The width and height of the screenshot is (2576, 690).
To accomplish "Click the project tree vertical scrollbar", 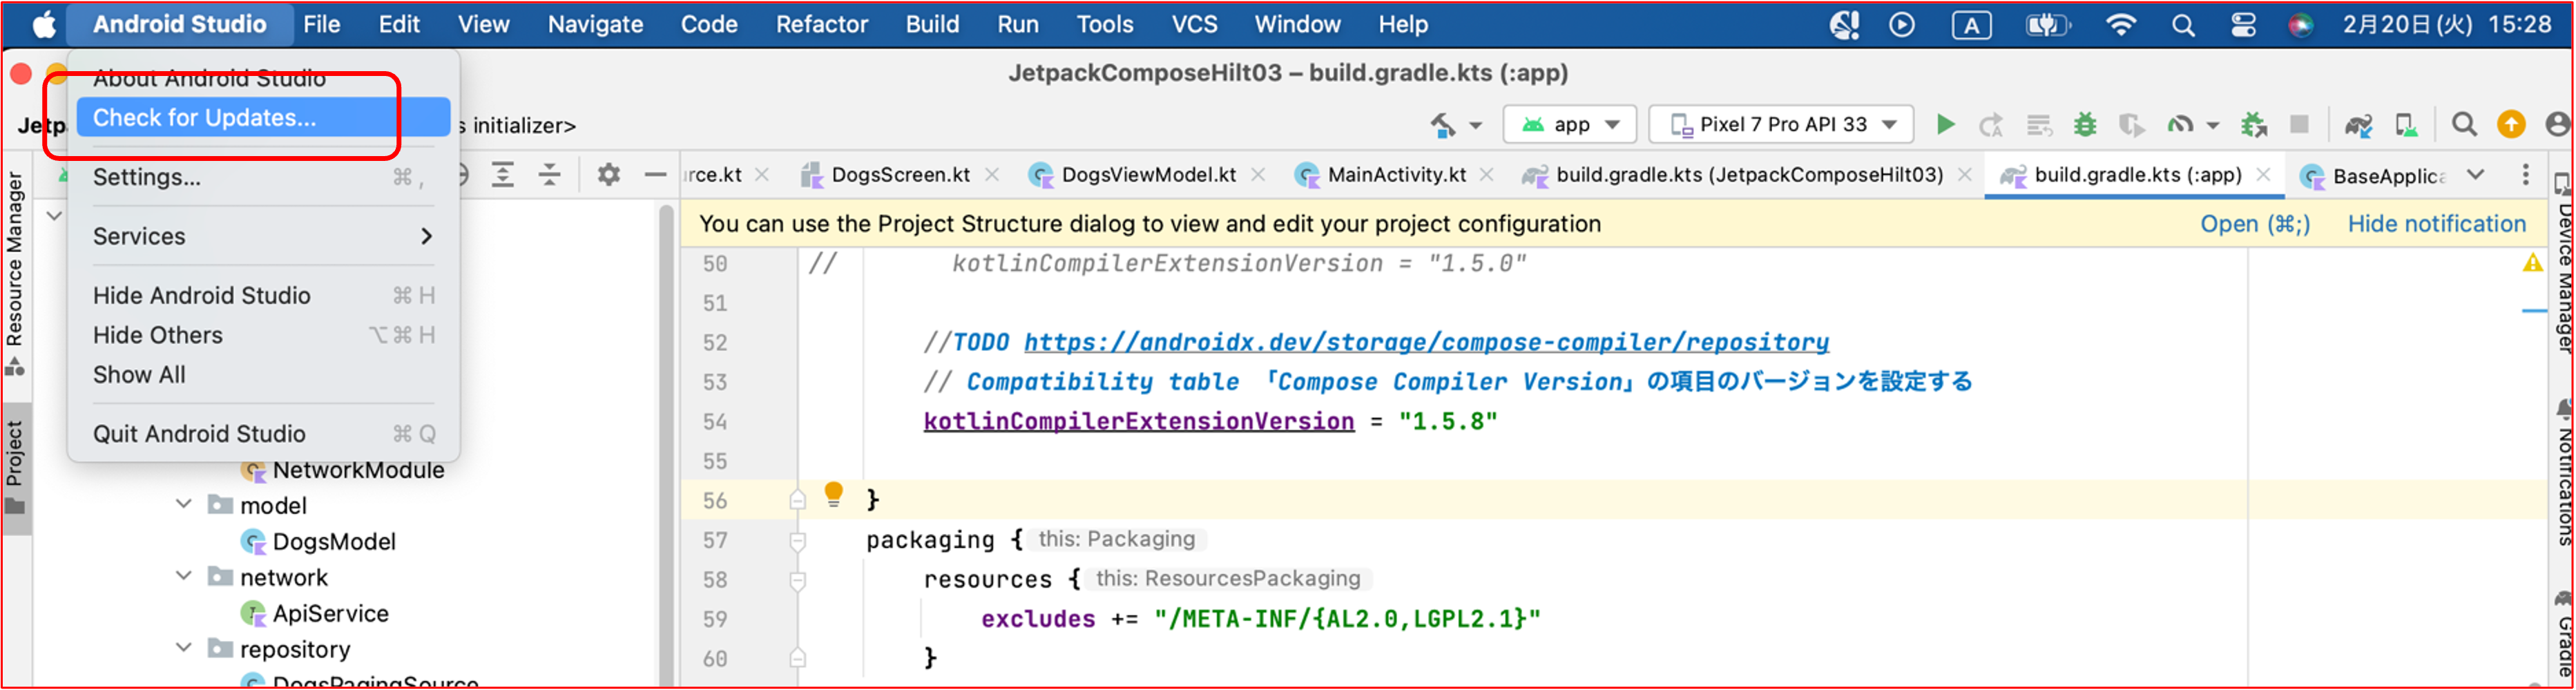I will [x=666, y=445].
